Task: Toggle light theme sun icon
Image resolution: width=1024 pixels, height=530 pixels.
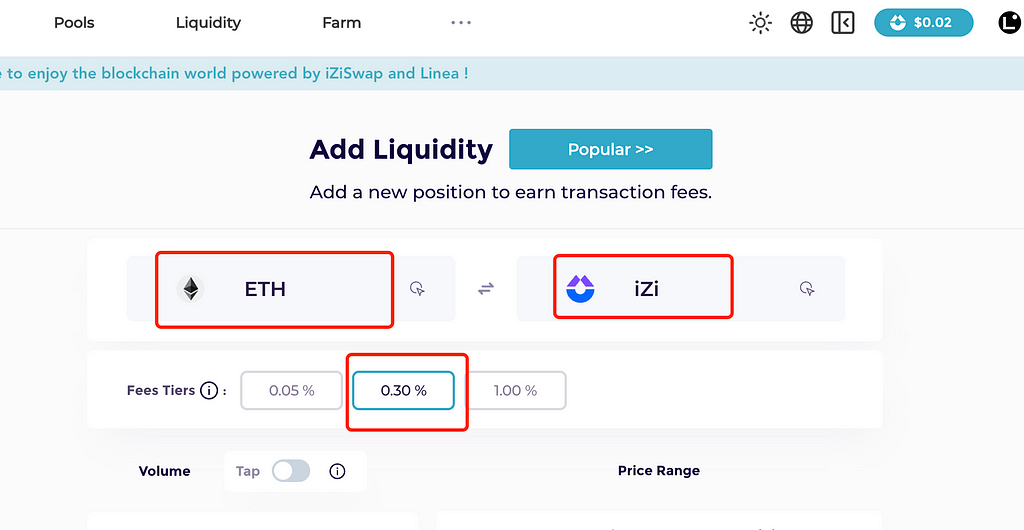Action: (x=760, y=23)
